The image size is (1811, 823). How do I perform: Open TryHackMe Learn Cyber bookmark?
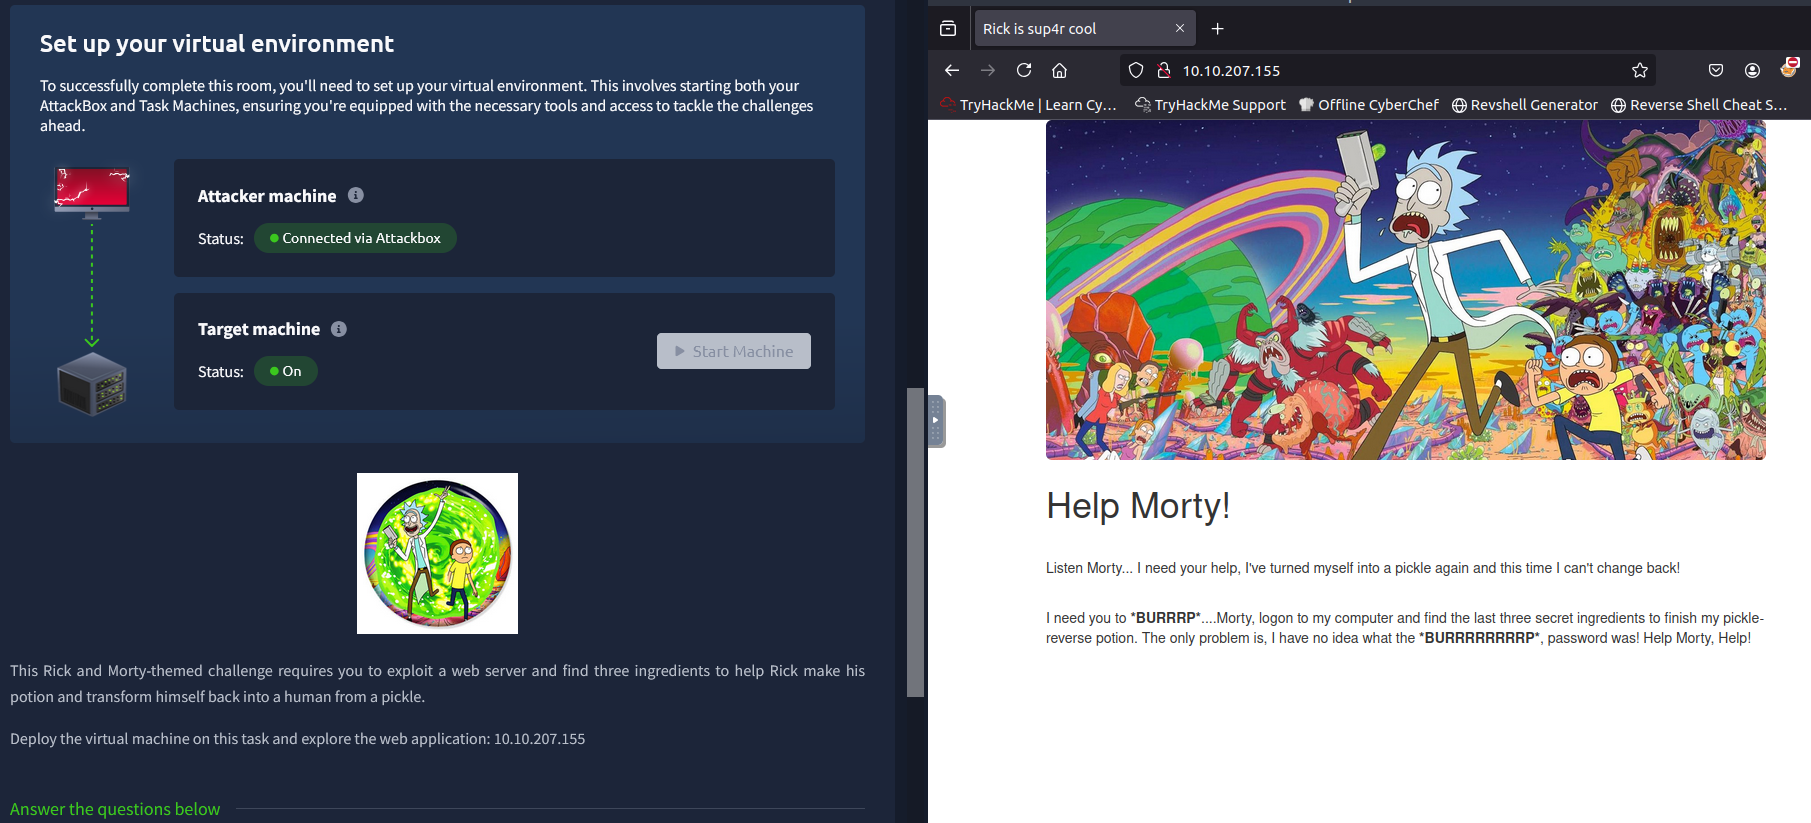click(x=1029, y=104)
